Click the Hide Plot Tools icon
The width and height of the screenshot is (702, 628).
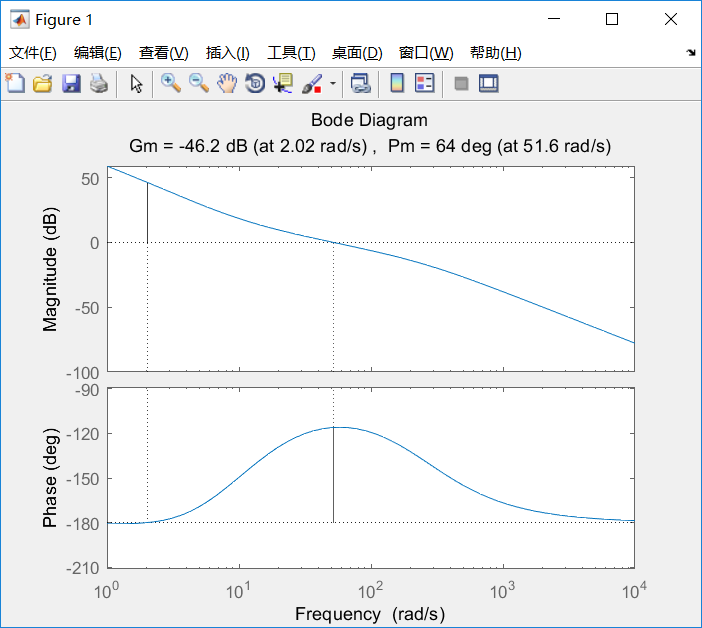click(461, 83)
